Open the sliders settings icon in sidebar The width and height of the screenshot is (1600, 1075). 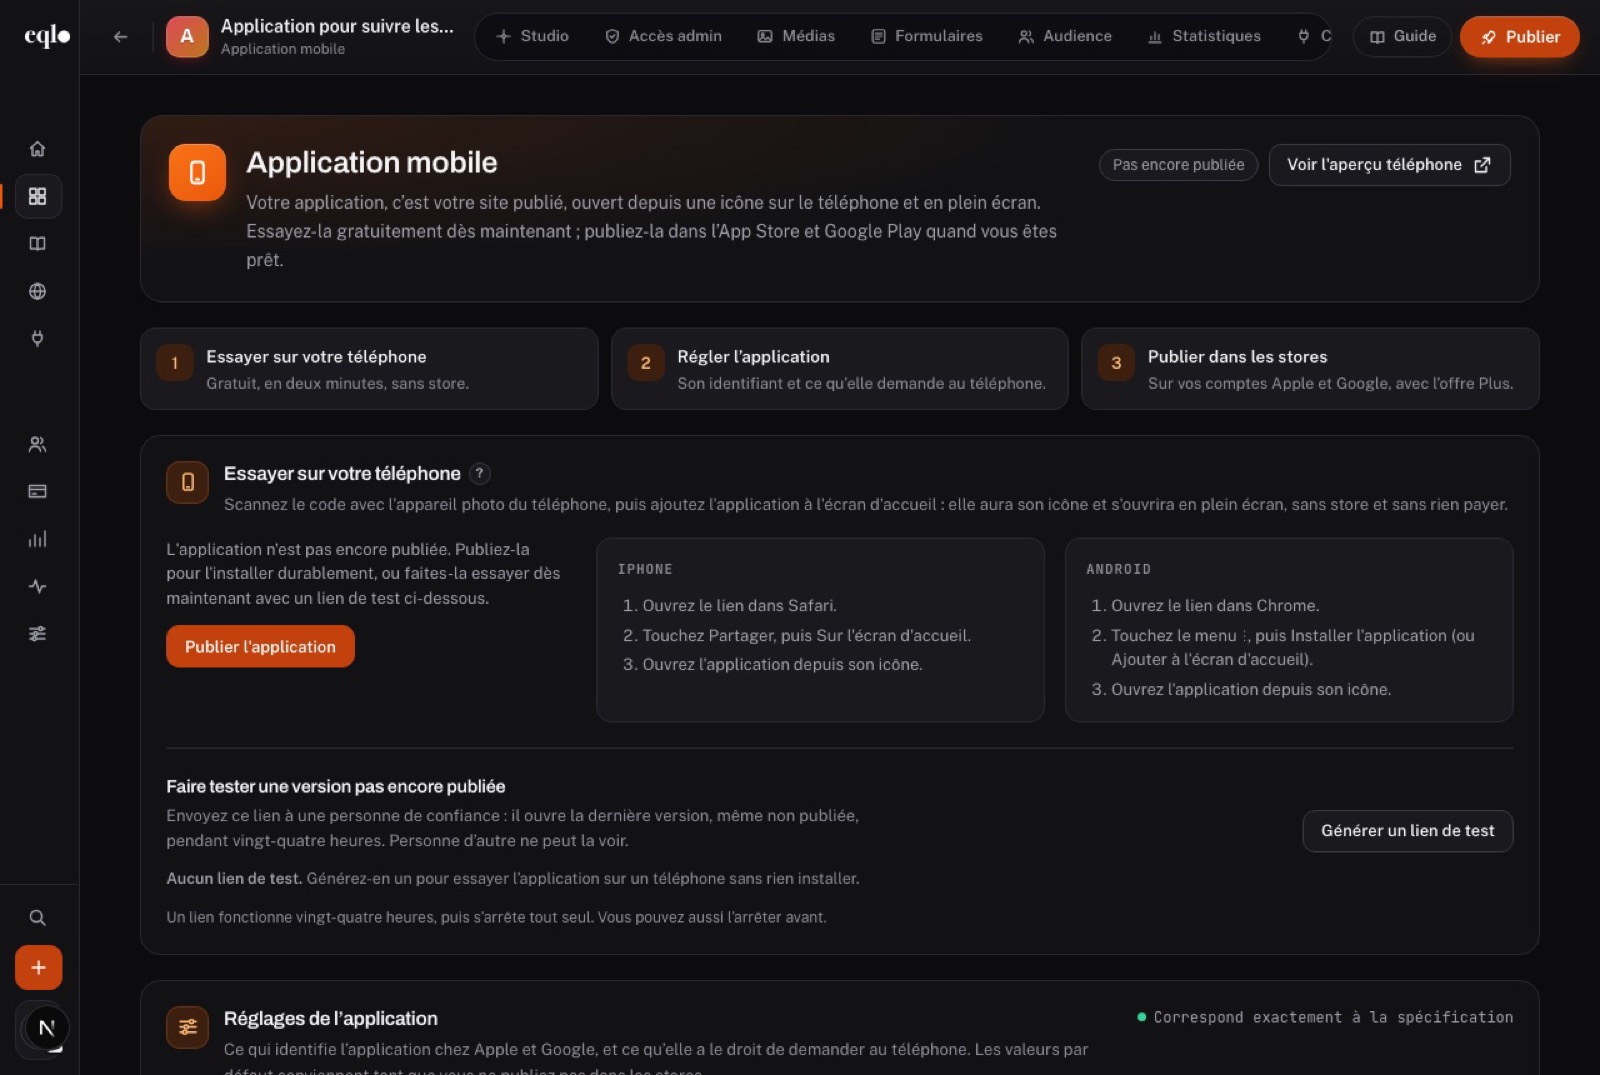coord(38,634)
